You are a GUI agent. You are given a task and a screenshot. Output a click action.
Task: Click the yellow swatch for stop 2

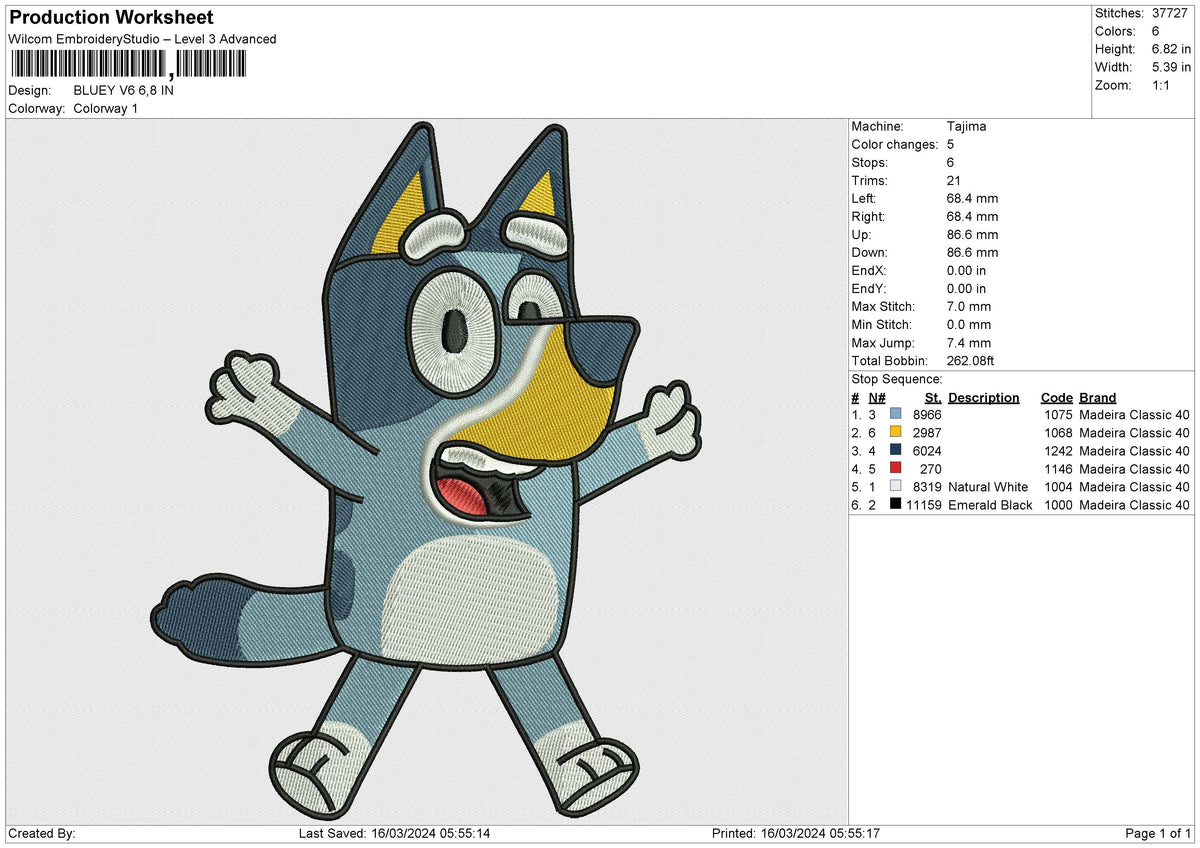click(895, 432)
